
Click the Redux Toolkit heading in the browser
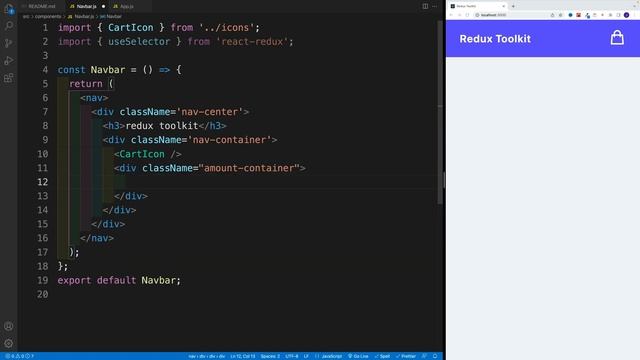click(x=495, y=39)
